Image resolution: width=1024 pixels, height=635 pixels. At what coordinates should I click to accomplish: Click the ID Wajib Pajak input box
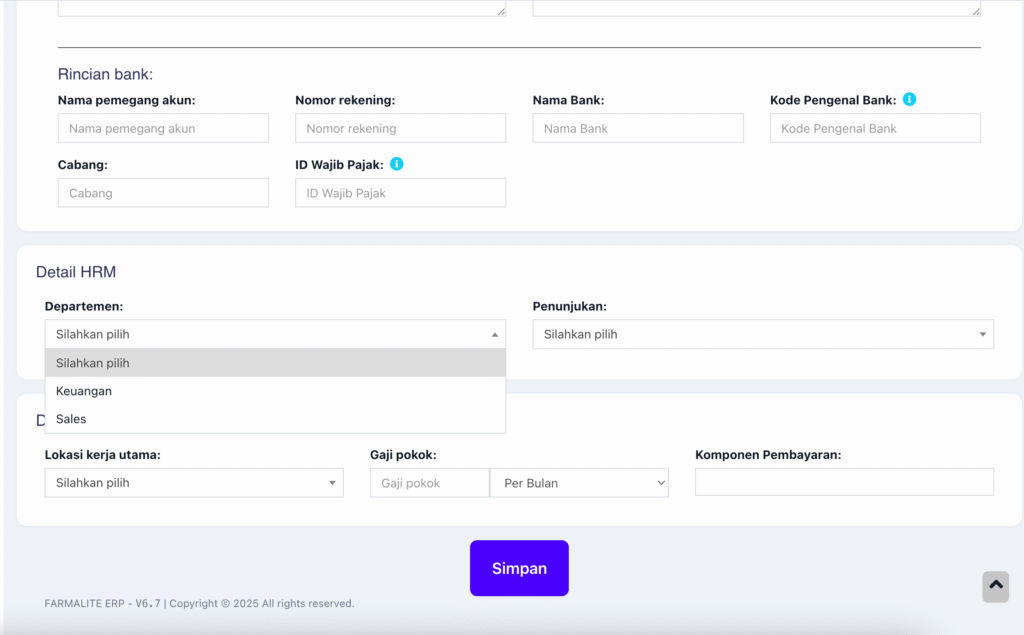tap(400, 193)
